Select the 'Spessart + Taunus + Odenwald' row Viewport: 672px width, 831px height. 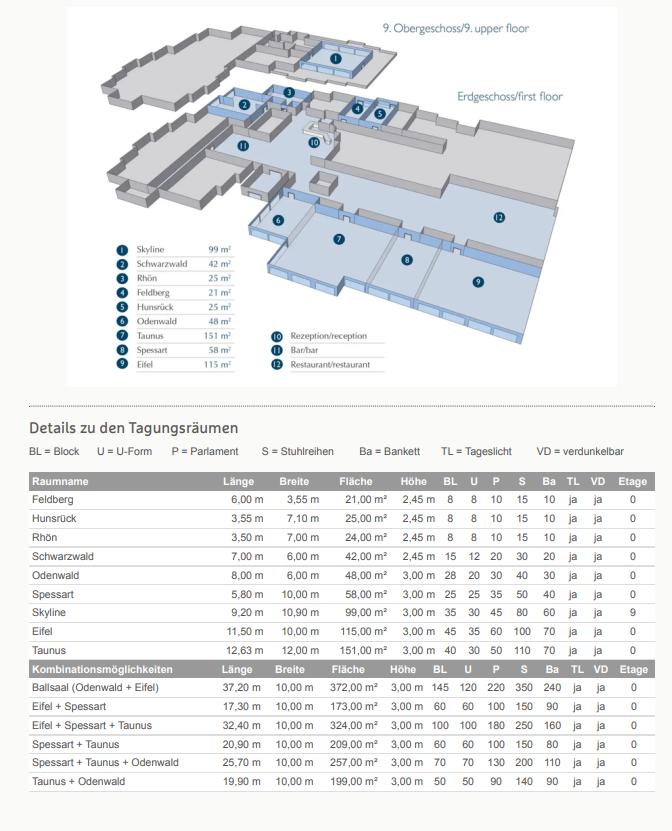pos(342,763)
